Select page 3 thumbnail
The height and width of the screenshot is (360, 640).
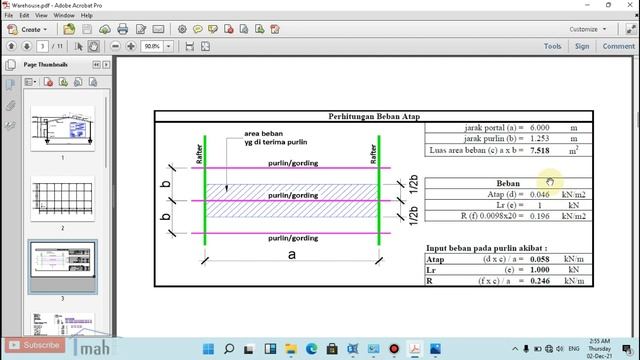[62, 260]
